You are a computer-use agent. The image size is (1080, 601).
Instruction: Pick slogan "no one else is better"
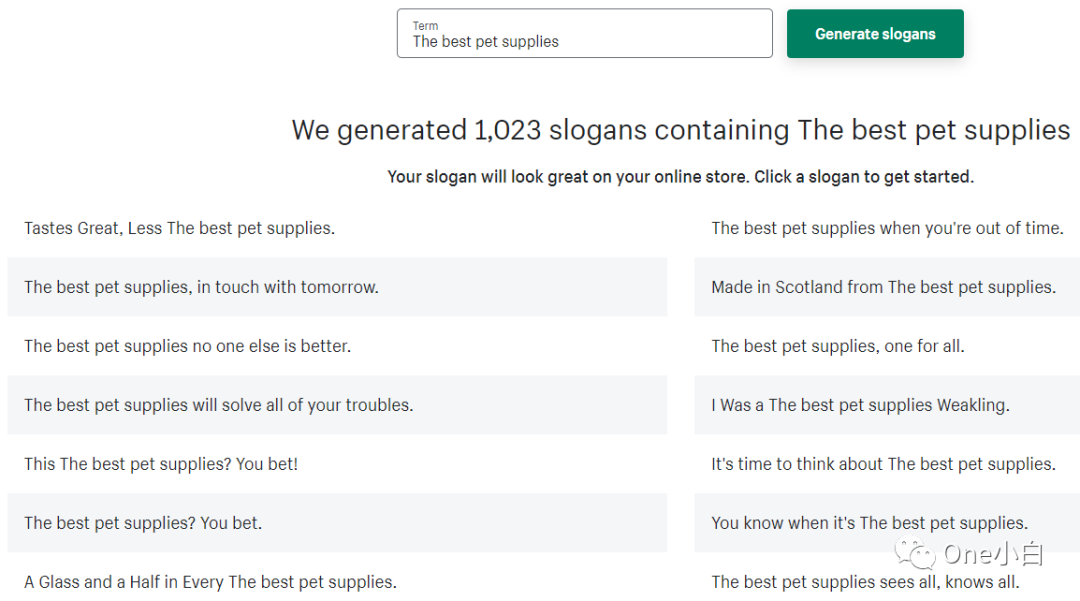click(188, 346)
